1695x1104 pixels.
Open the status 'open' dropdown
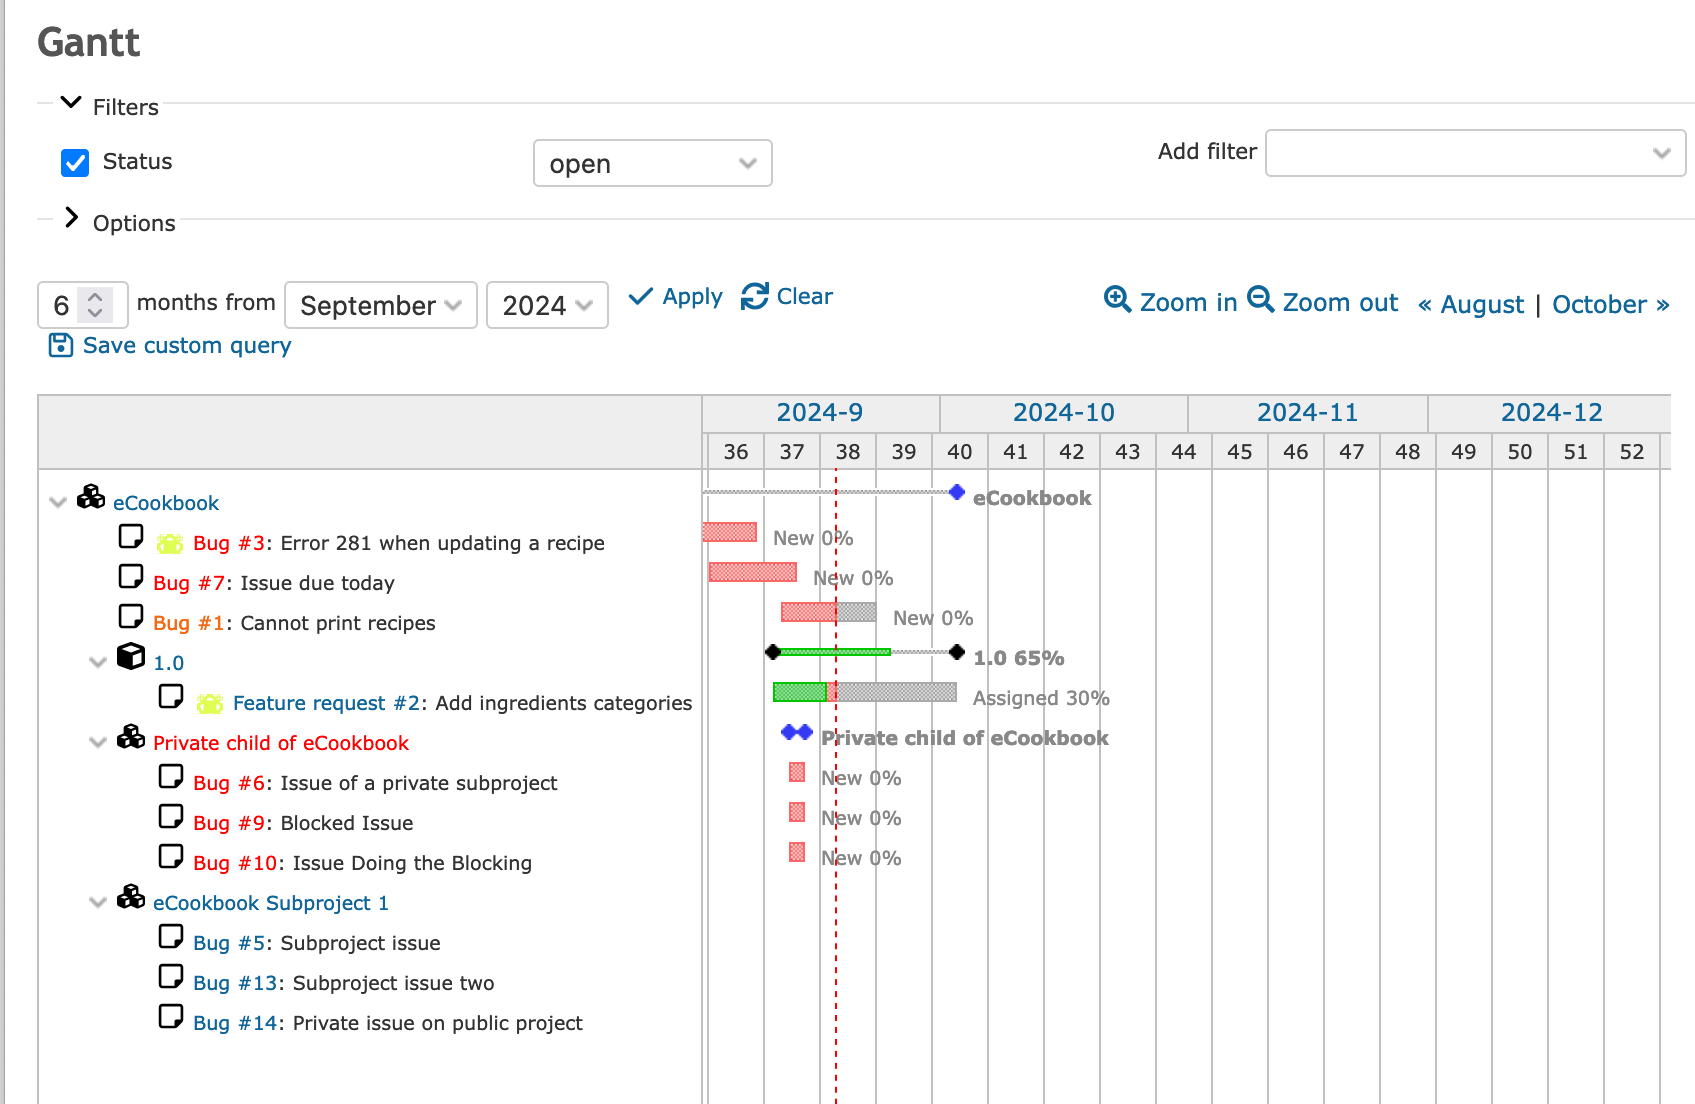(652, 163)
